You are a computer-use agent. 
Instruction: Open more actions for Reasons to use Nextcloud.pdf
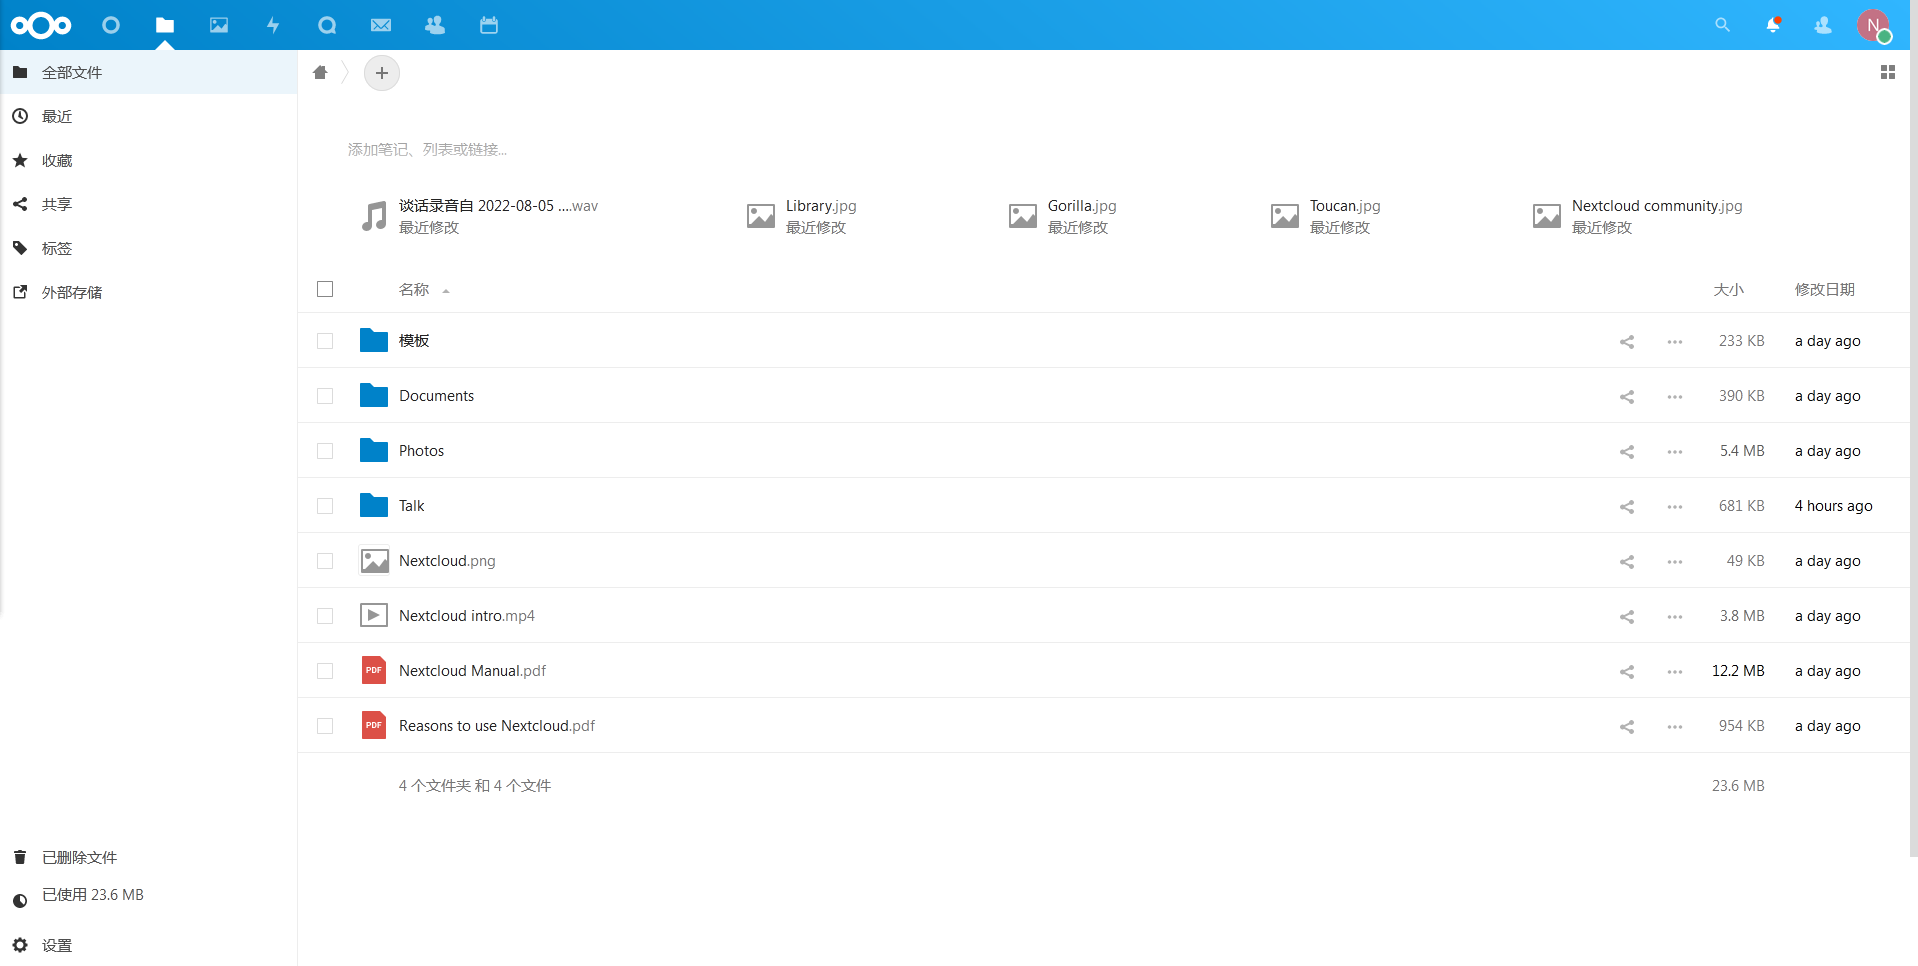coord(1675,727)
